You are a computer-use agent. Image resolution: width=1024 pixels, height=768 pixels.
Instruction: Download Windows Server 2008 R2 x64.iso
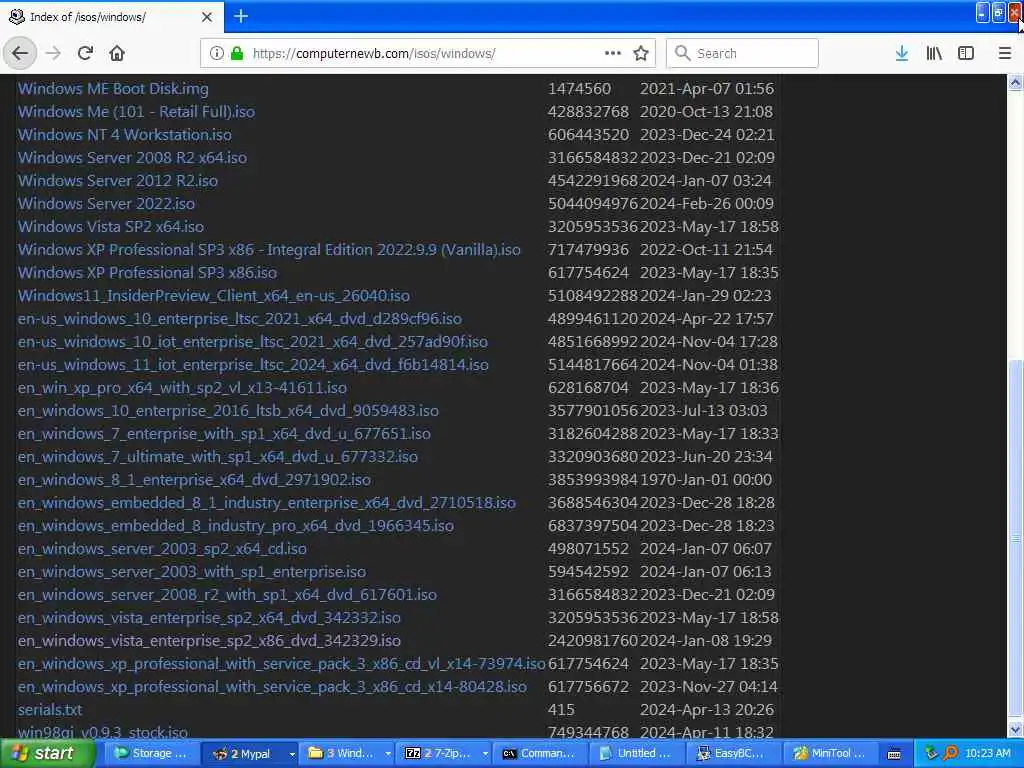132,157
